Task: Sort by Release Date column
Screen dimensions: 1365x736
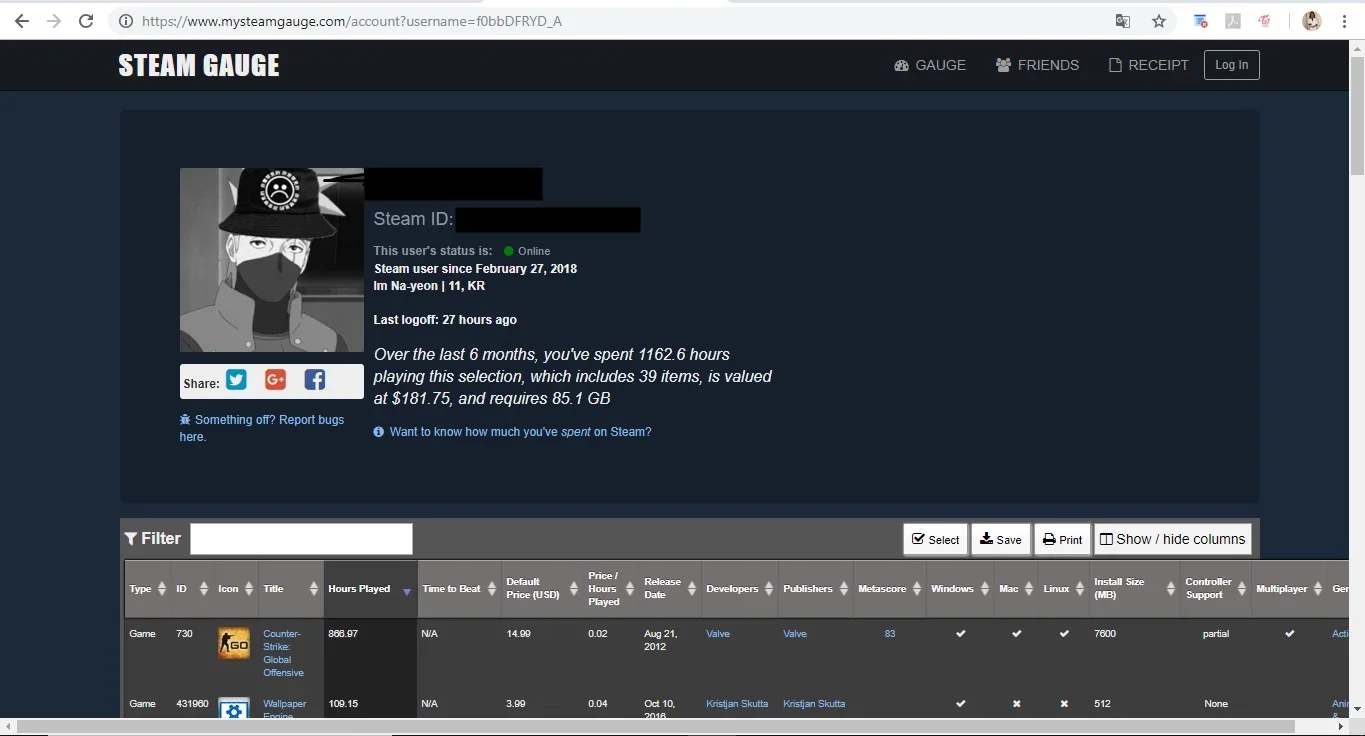Action: [x=670, y=589]
